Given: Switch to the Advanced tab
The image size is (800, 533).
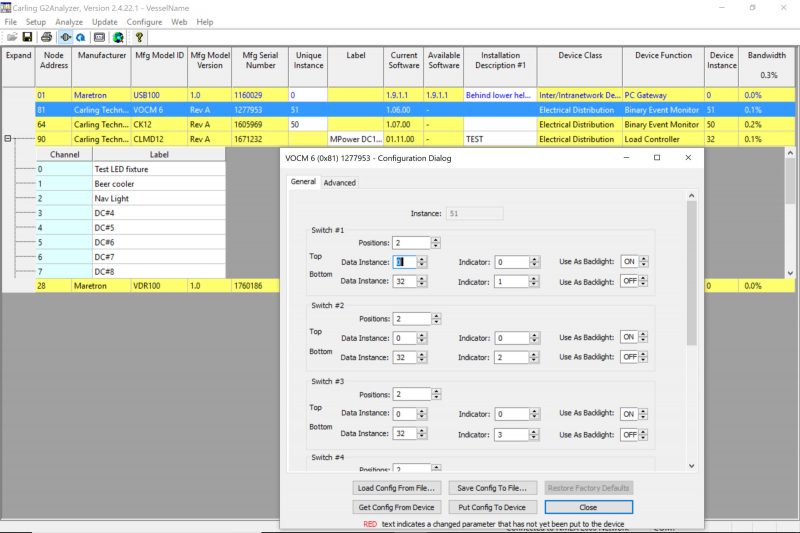Looking at the screenshot, I should (339, 183).
